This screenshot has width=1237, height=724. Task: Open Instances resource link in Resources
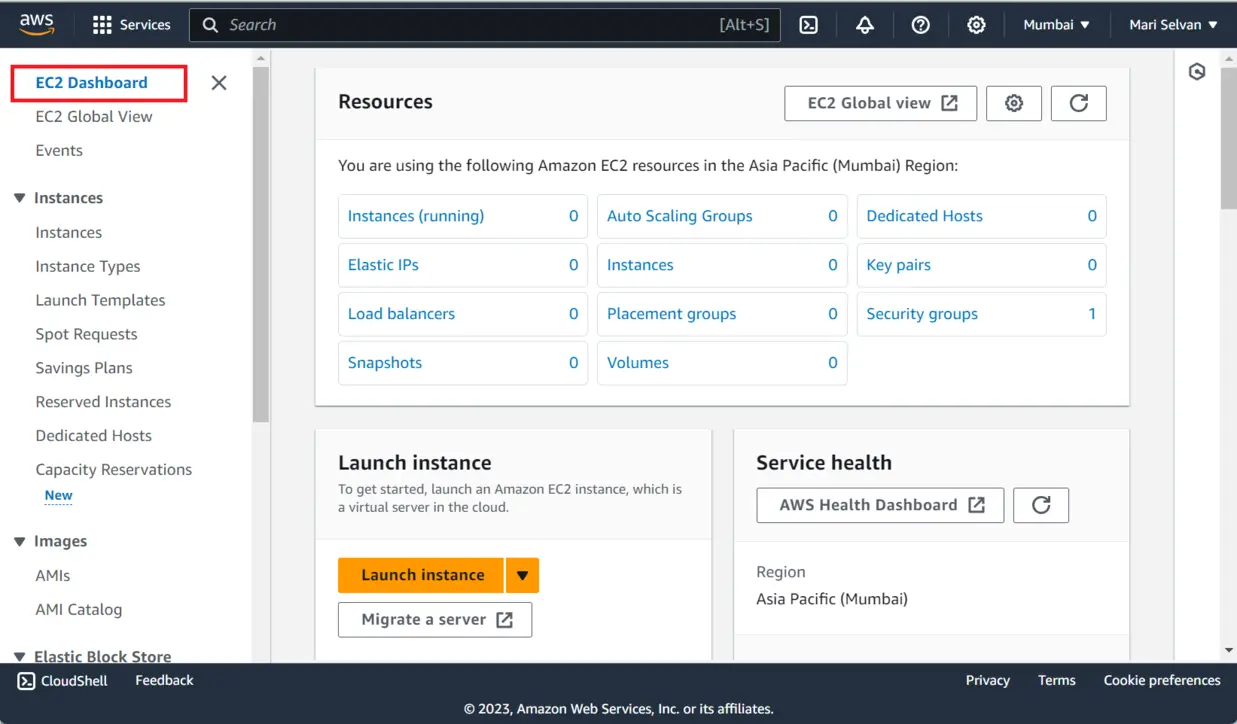pyautogui.click(x=640, y=265)
